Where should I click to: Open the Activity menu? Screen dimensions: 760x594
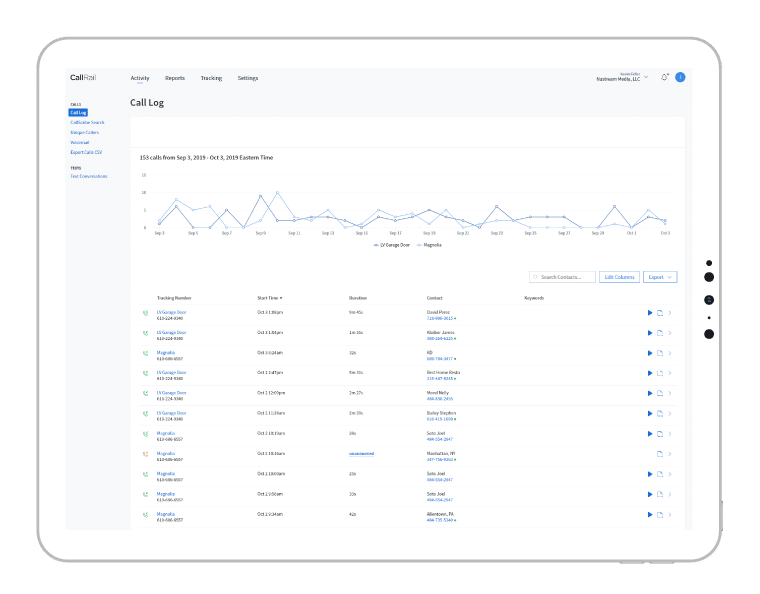(140, 78)
